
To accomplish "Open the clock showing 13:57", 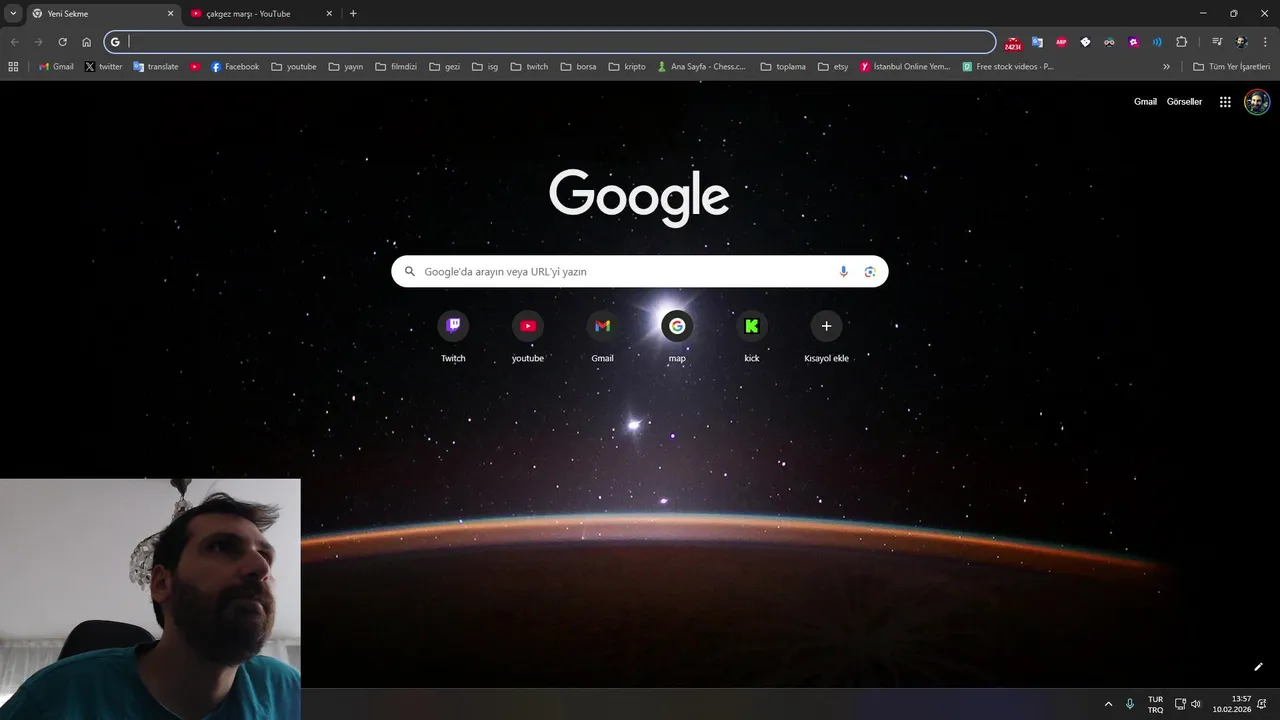I will pos(1232,704).
